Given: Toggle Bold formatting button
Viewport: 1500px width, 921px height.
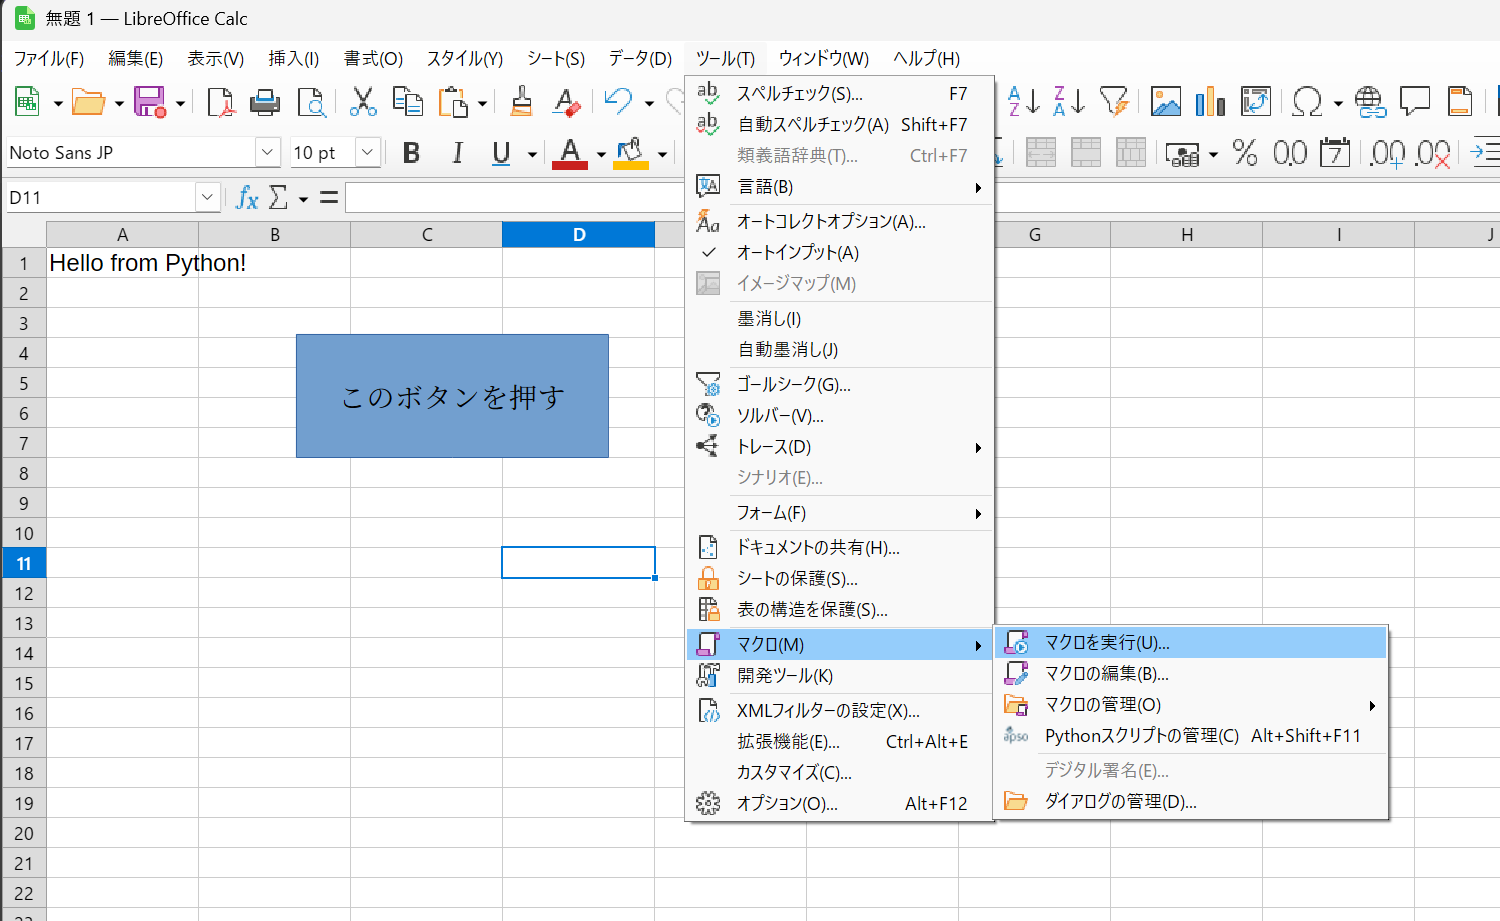Looking at the screenshot, I should pyautogui.click(x=411, y=153).
